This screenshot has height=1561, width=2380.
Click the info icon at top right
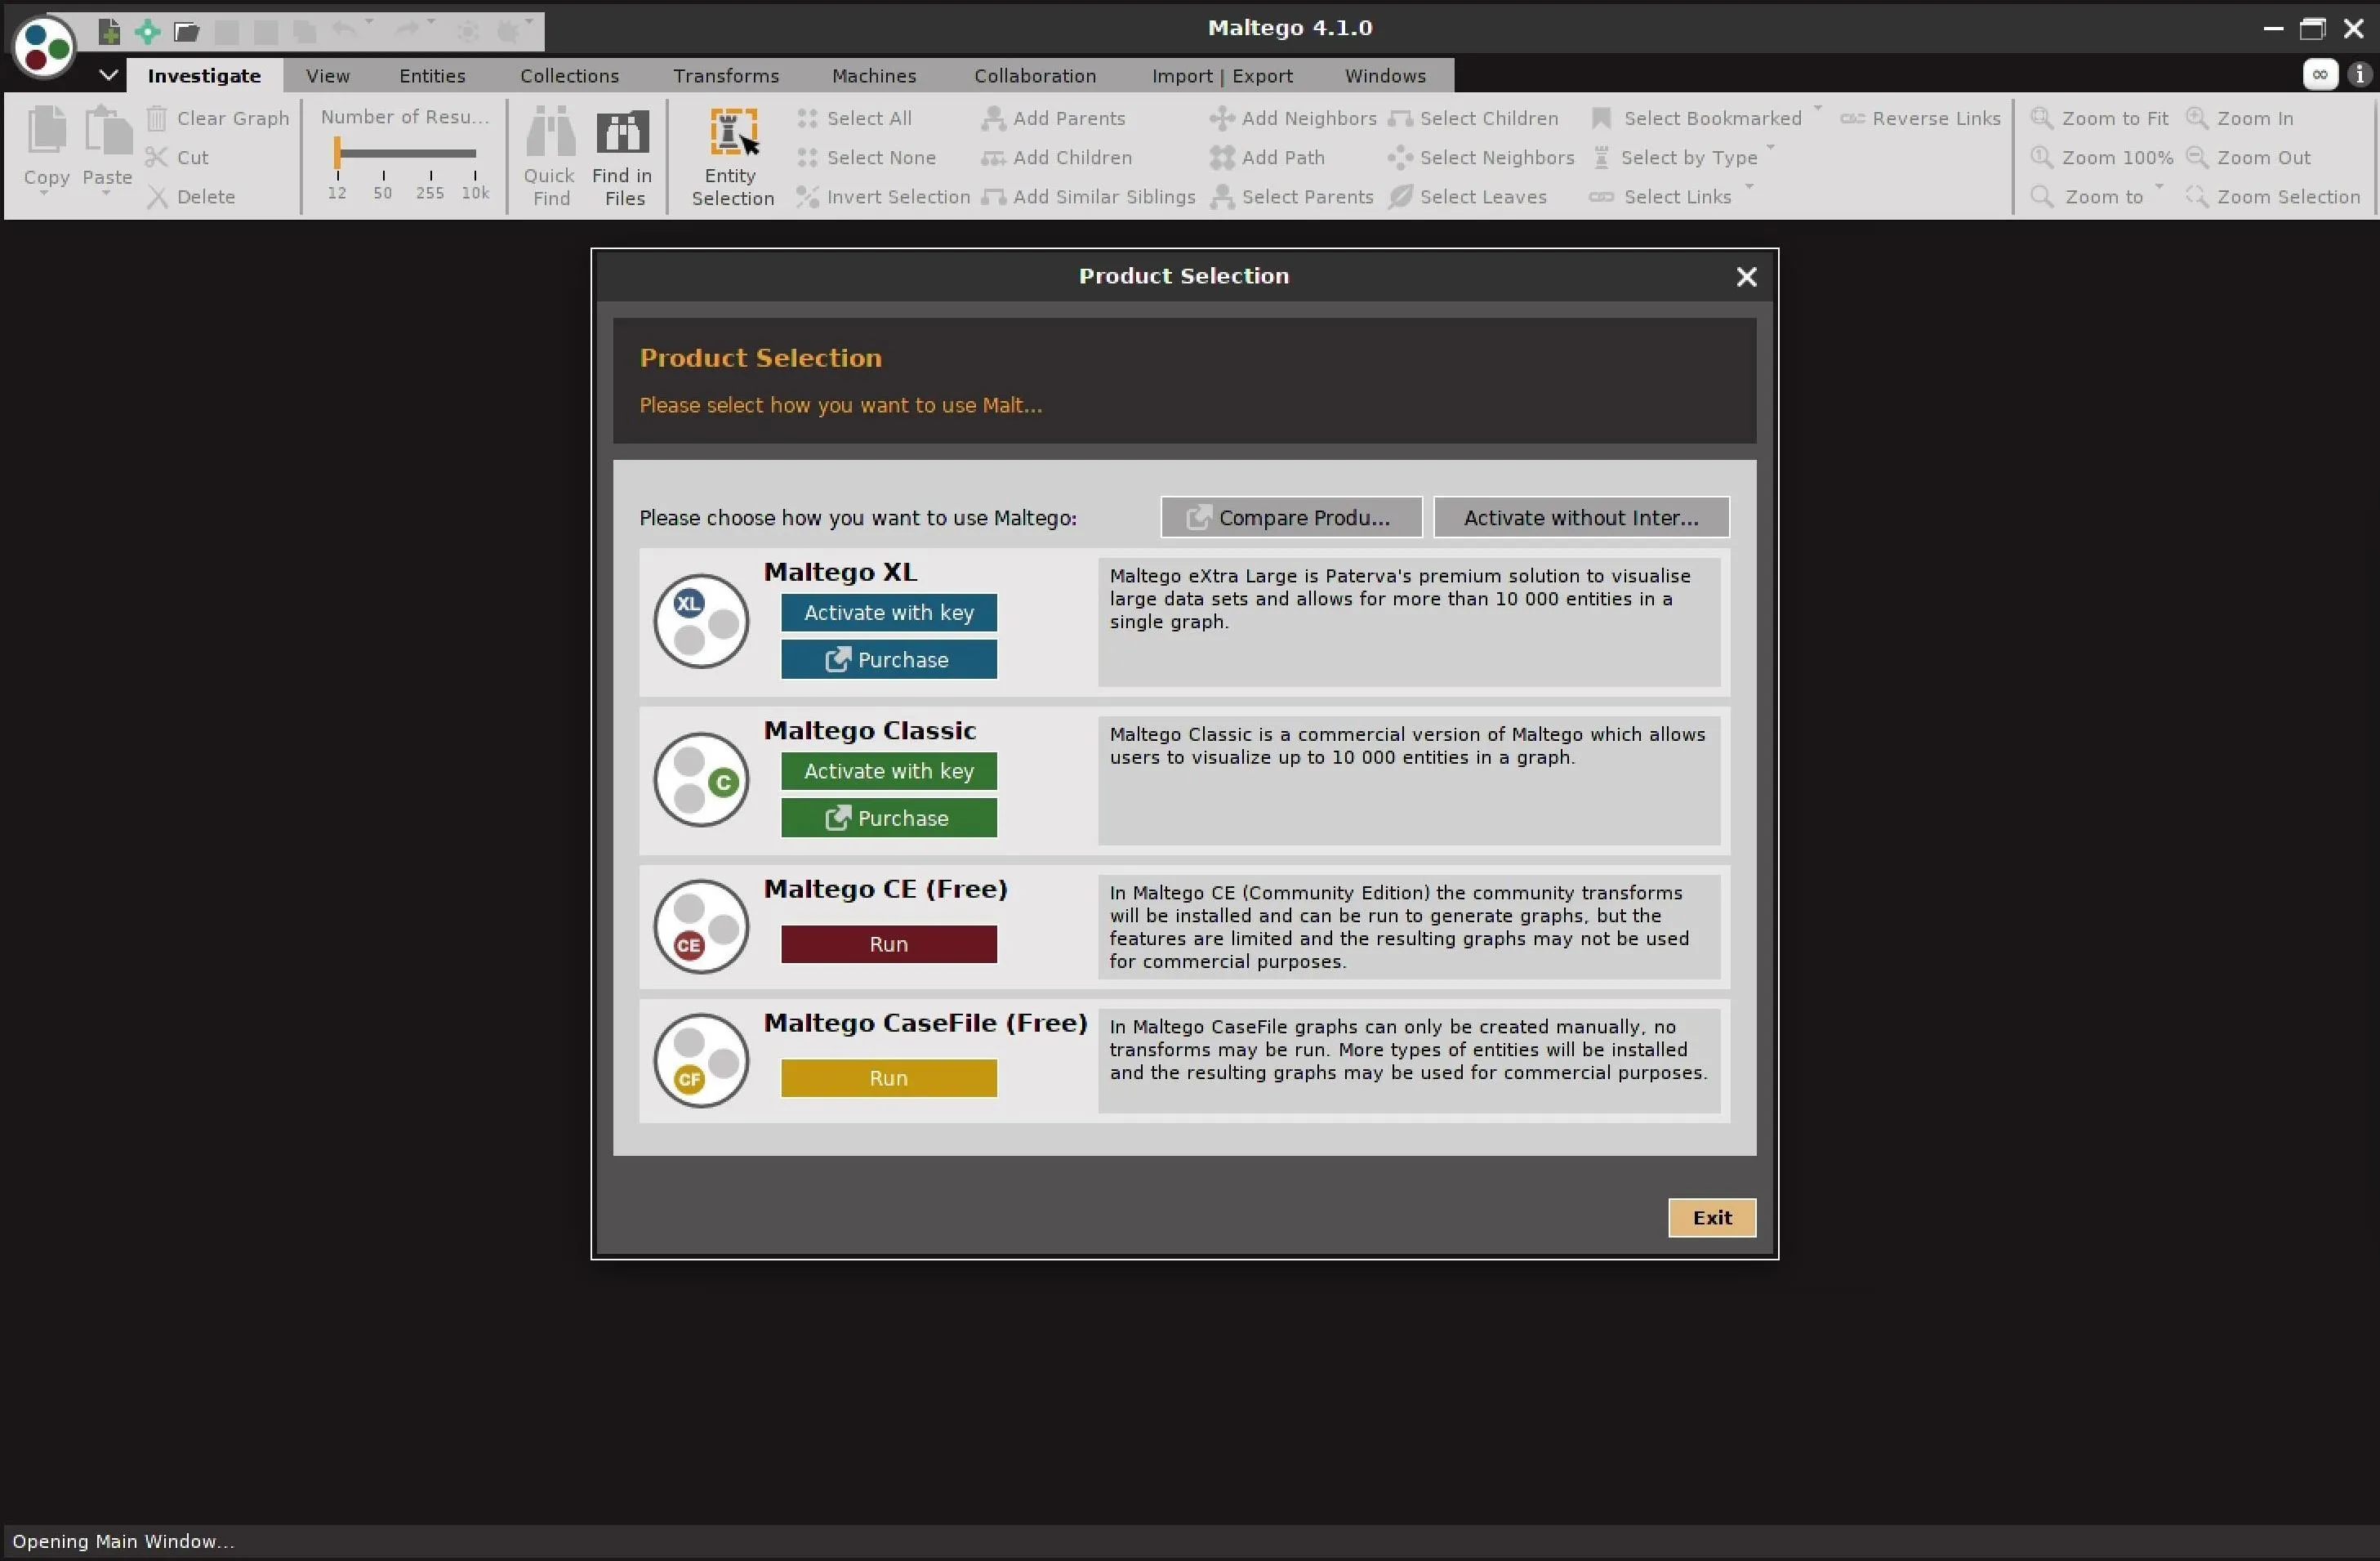(2360, 74)
